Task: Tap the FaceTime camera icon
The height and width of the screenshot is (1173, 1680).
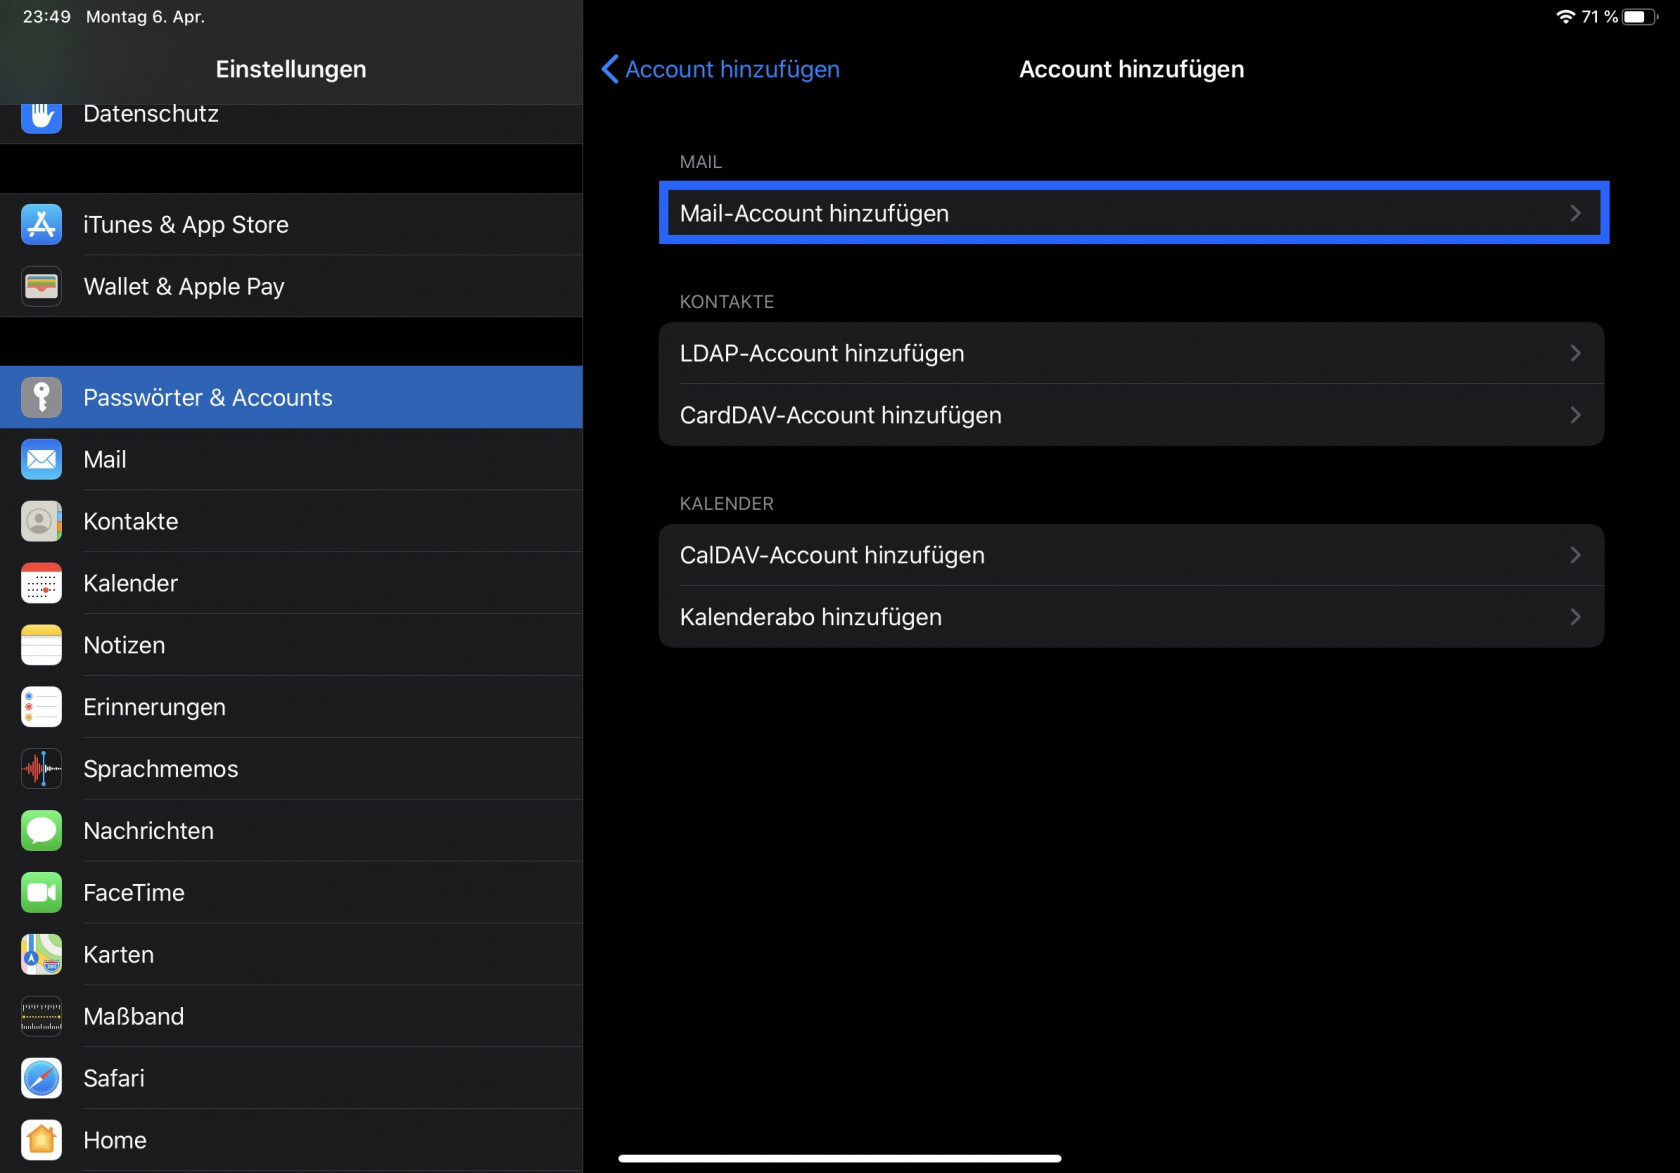Action: pos(41,893)
